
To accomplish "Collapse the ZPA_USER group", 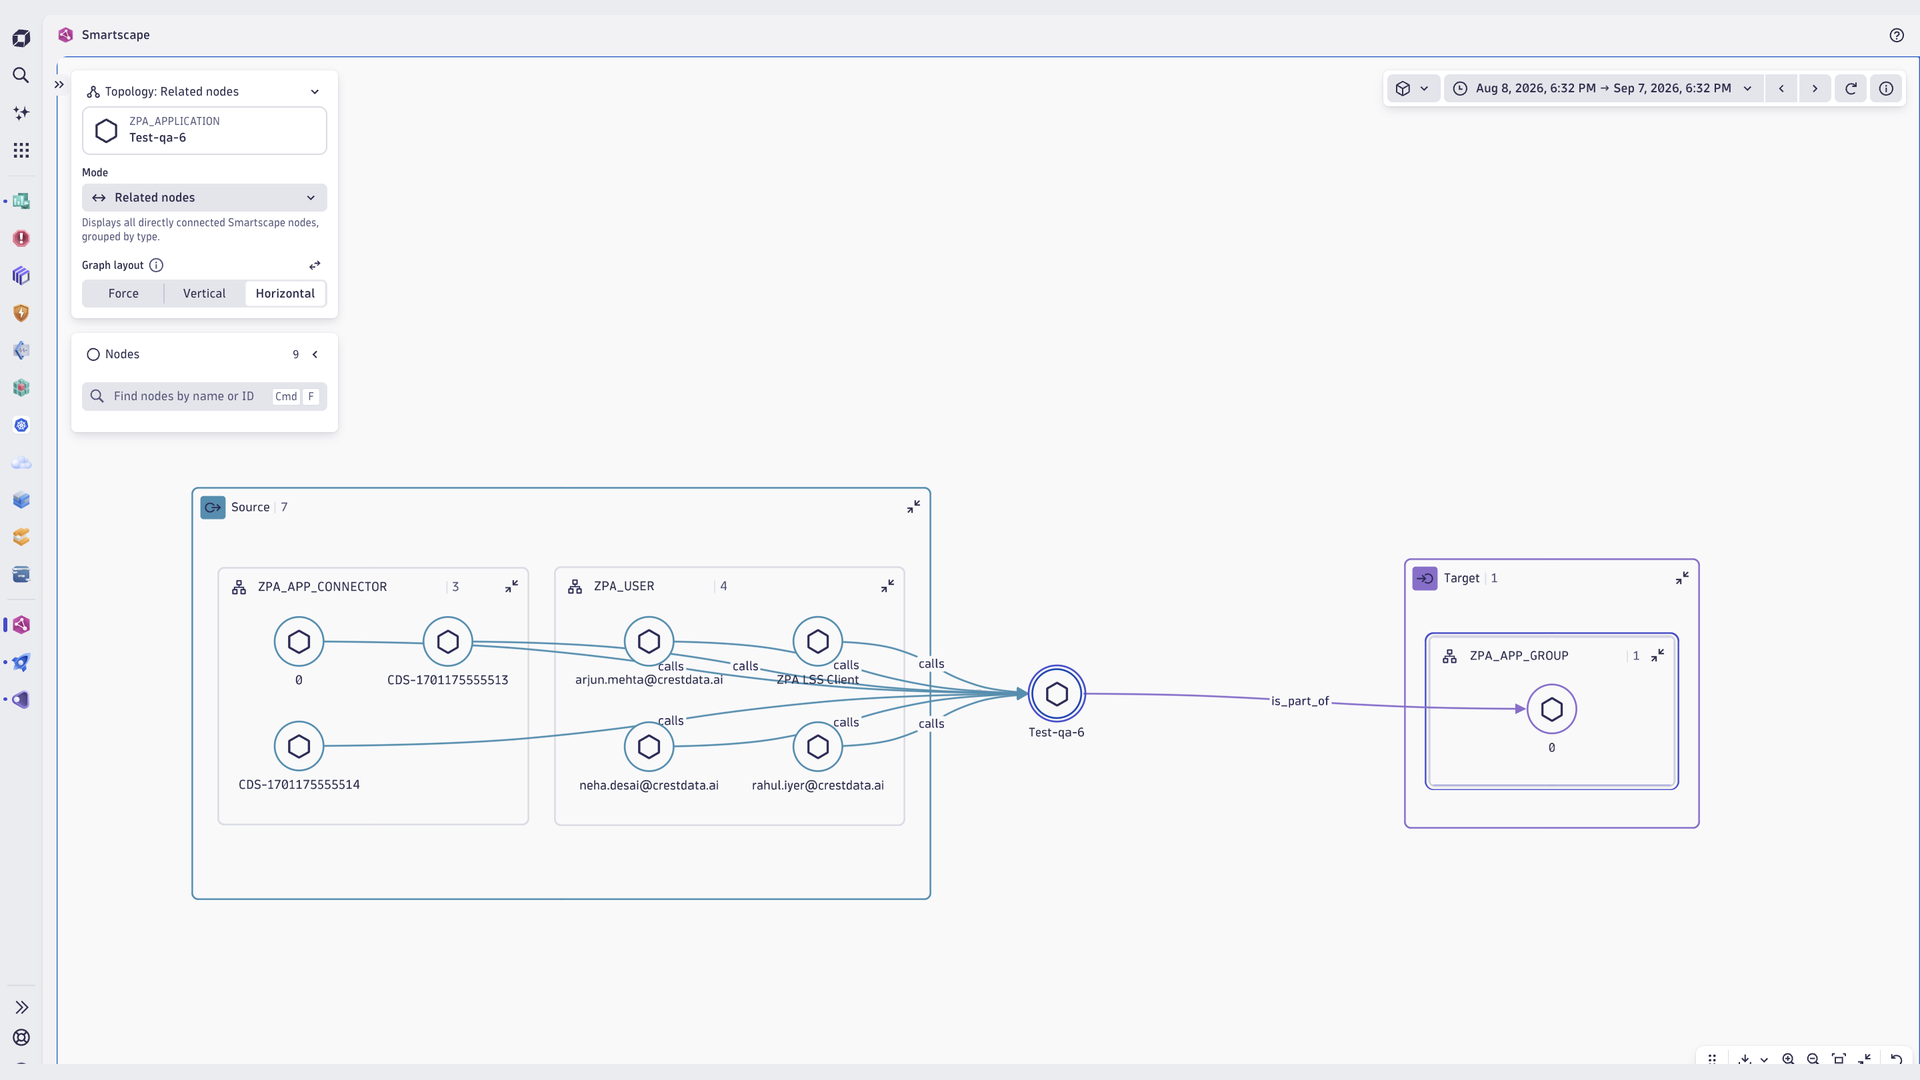I will [887, 586].
